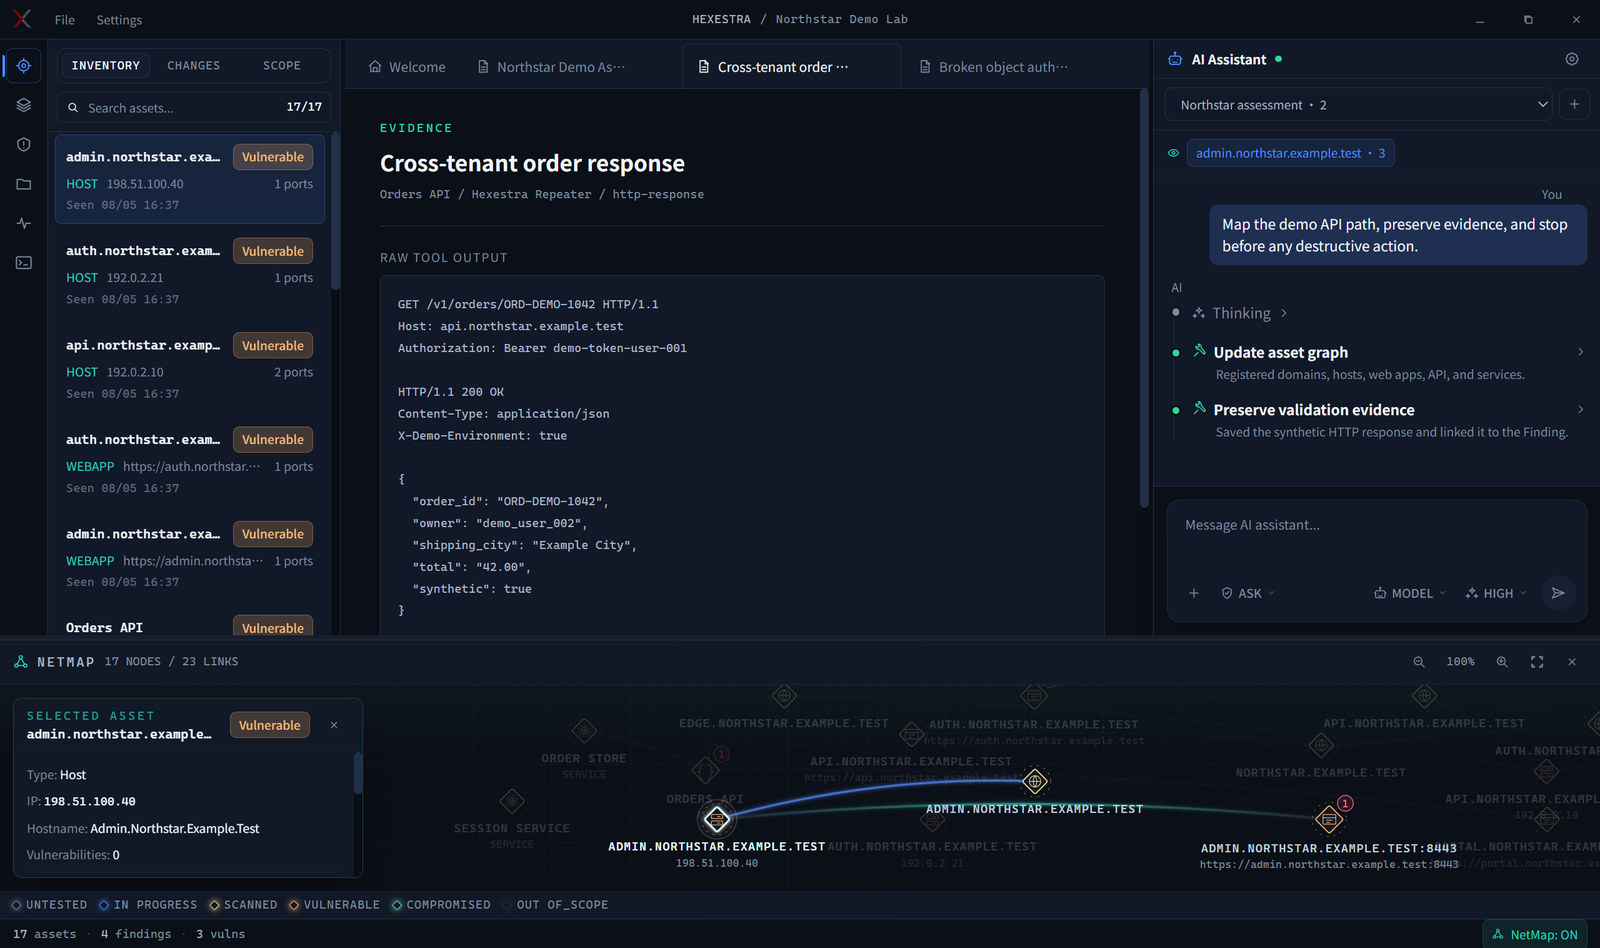The image size is (1600, 948).
Task: Select the highlighted api node near the link curve
Action: (1035, 781)
